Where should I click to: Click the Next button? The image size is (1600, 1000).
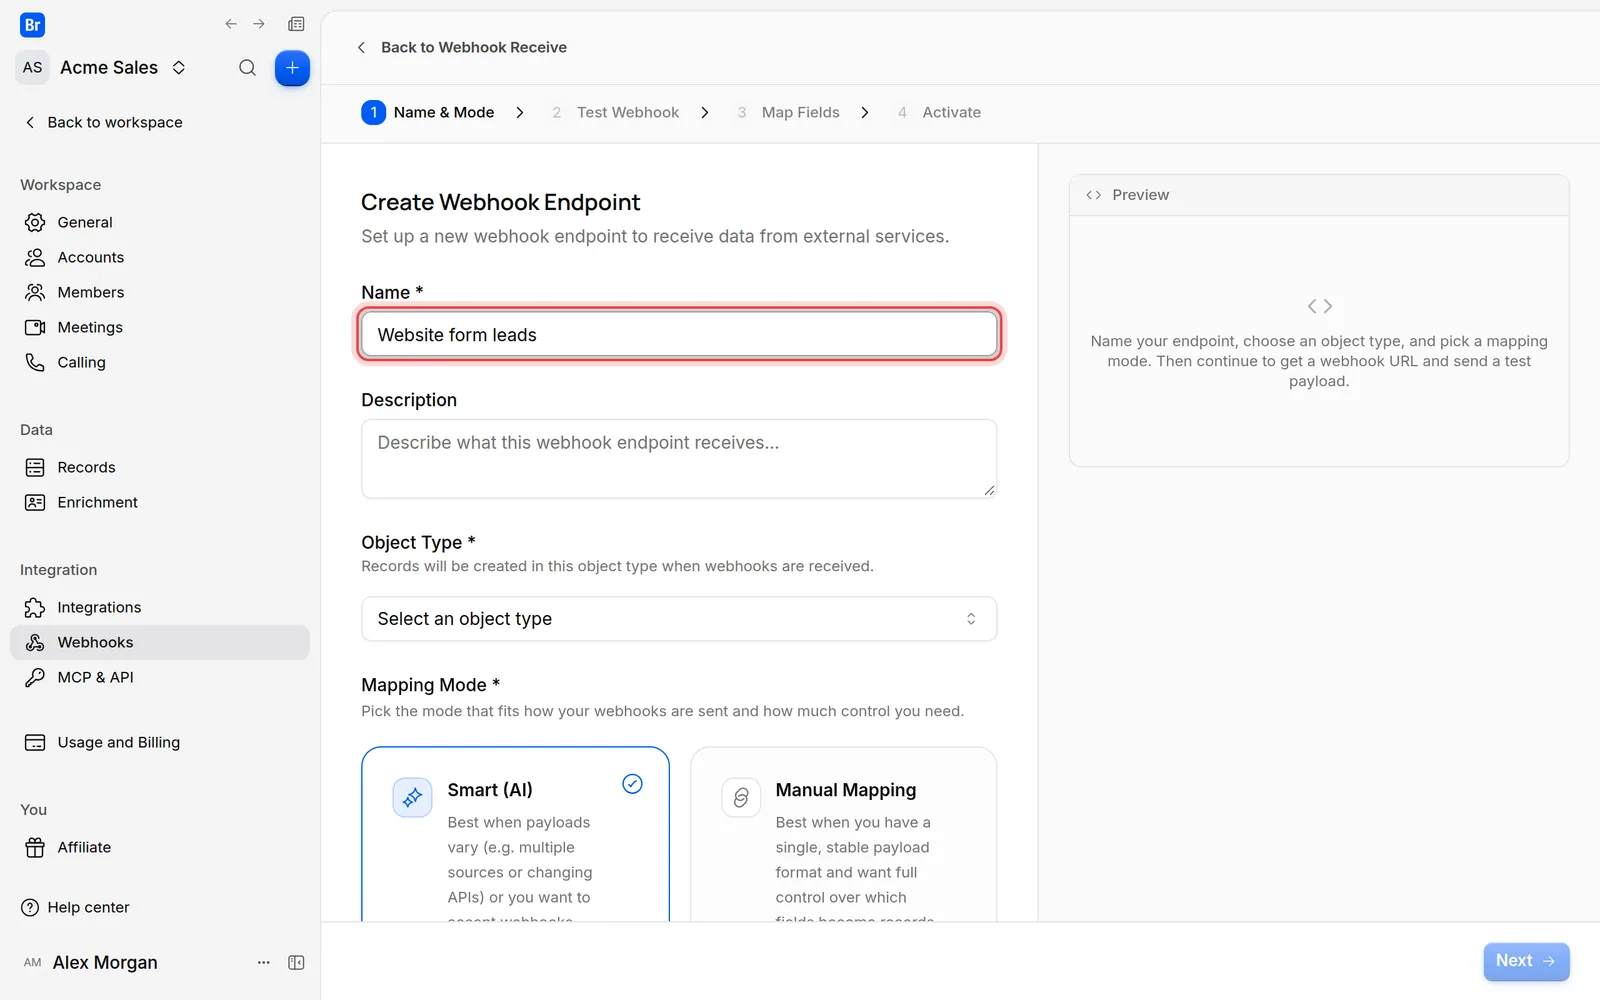click(x=1526, y=961)
